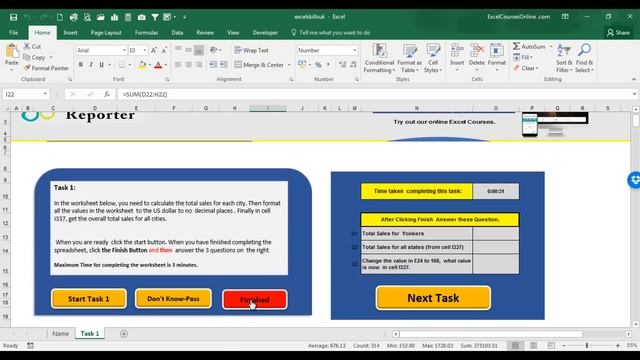The image size is (640, 360).
Task: Open the Merge & Center dropdown arrow
Action: coord(289,65)
